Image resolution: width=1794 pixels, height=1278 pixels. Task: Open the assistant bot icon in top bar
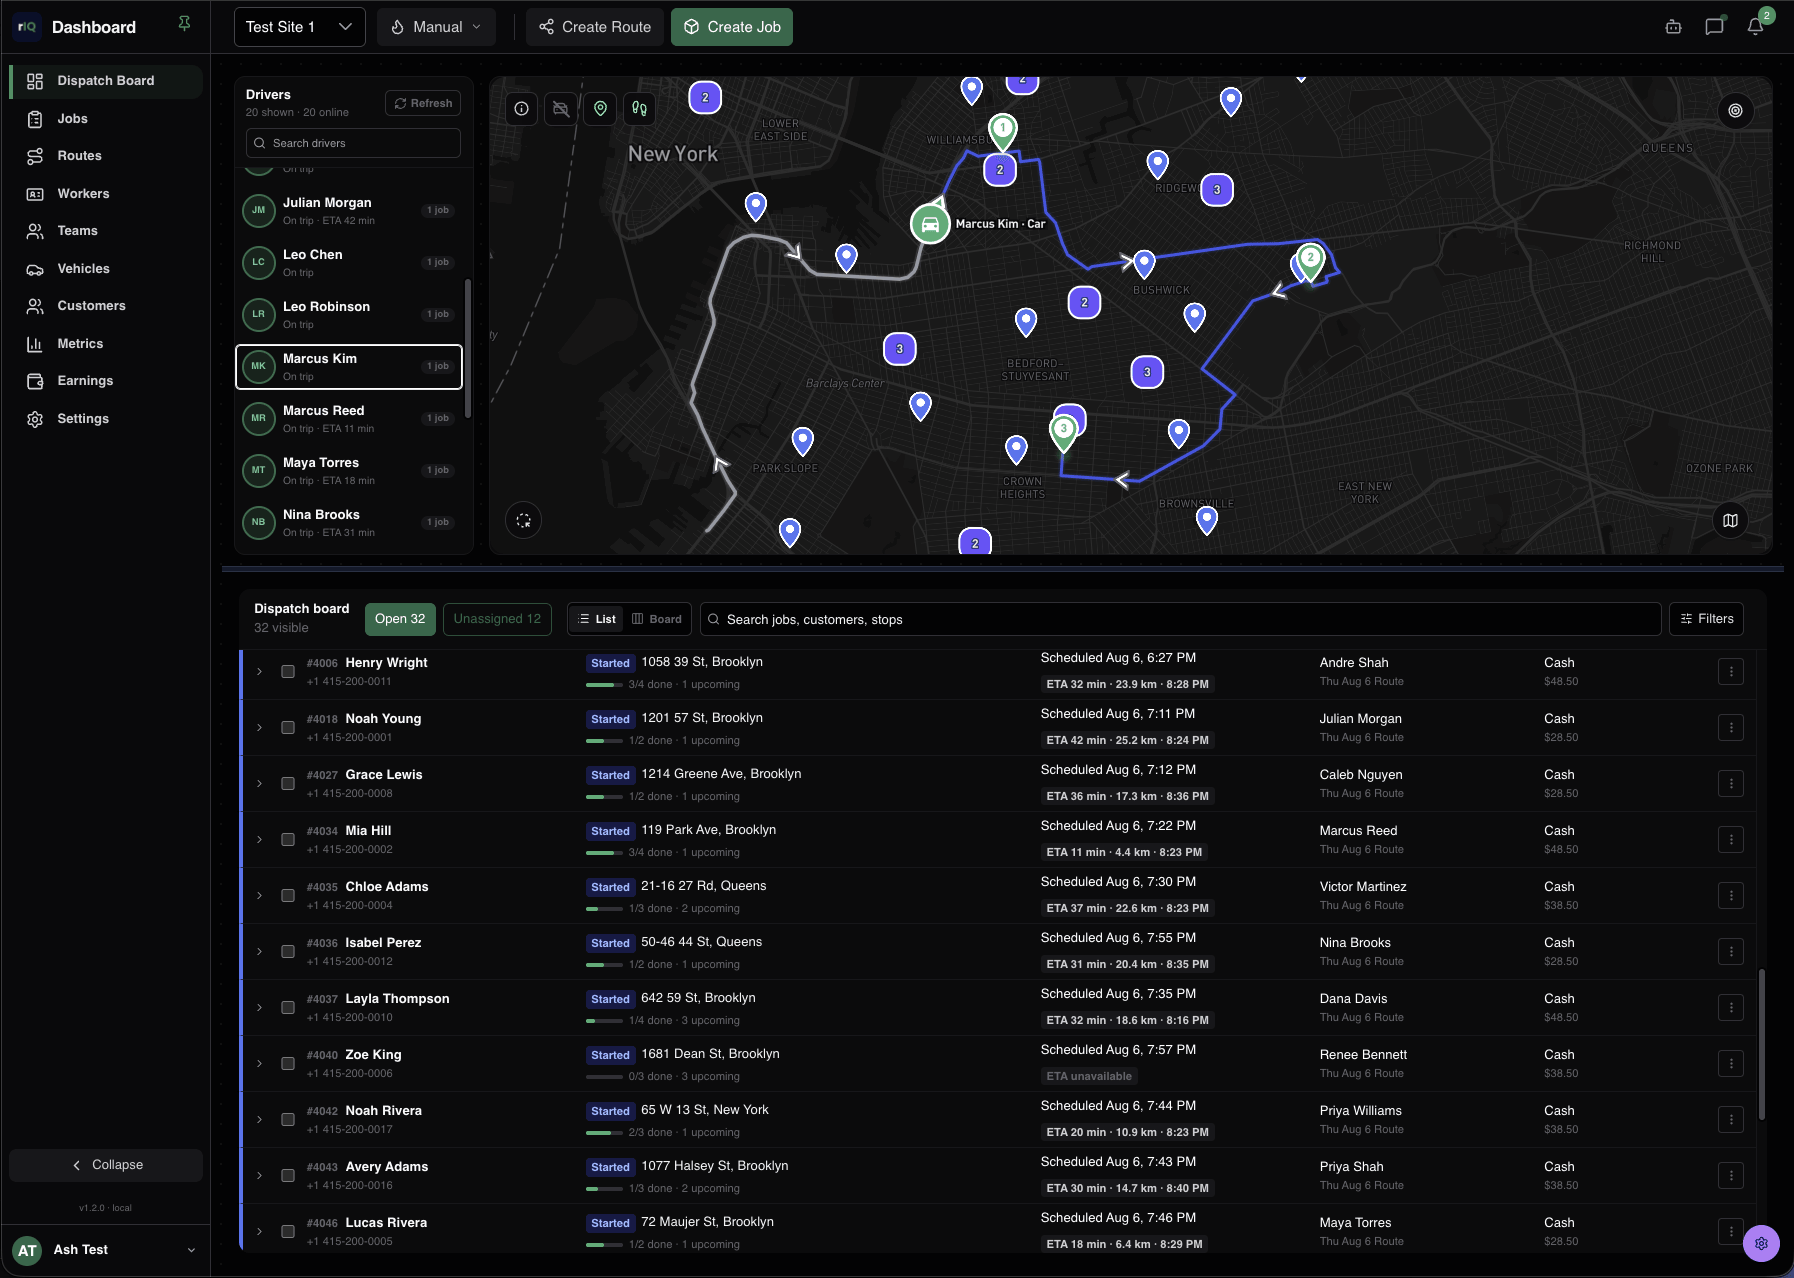(x=1673, y=27)
